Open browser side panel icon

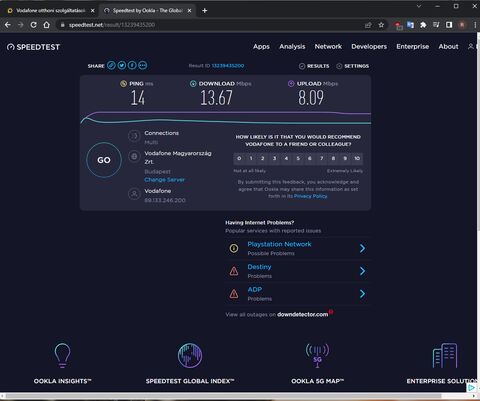[x=449, y=25]
